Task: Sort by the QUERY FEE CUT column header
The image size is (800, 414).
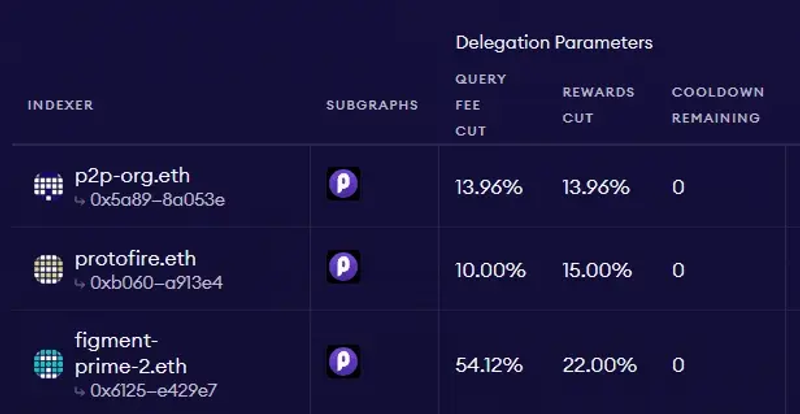Action: pos(481,105)
